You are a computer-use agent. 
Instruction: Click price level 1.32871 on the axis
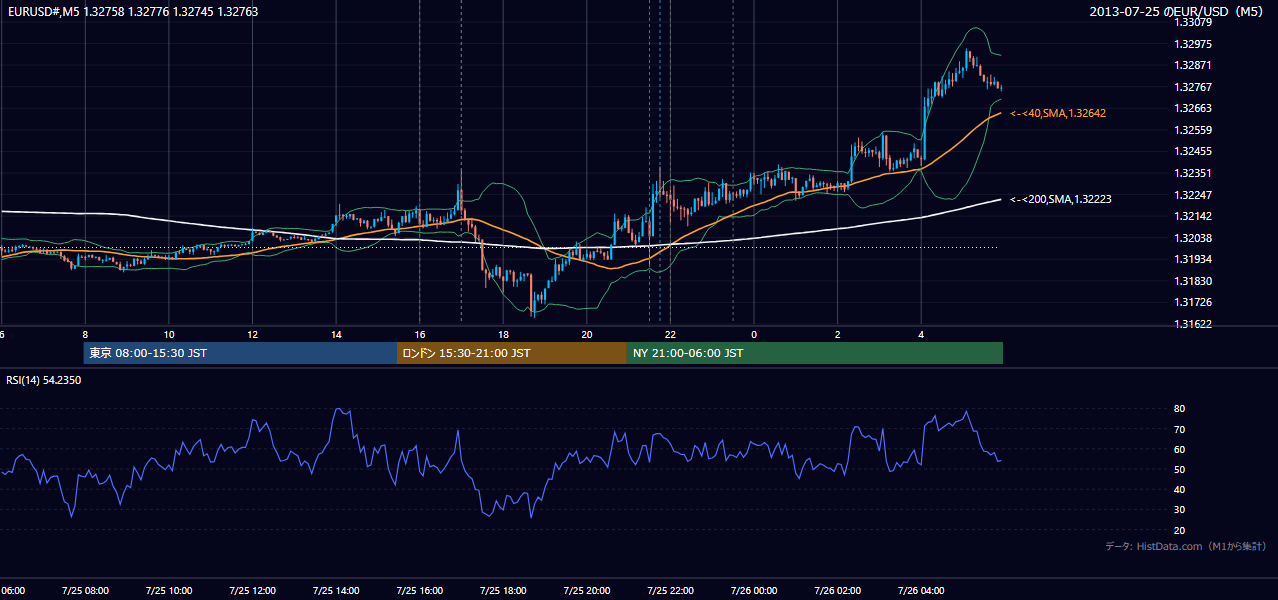(x=1192, y=65)
